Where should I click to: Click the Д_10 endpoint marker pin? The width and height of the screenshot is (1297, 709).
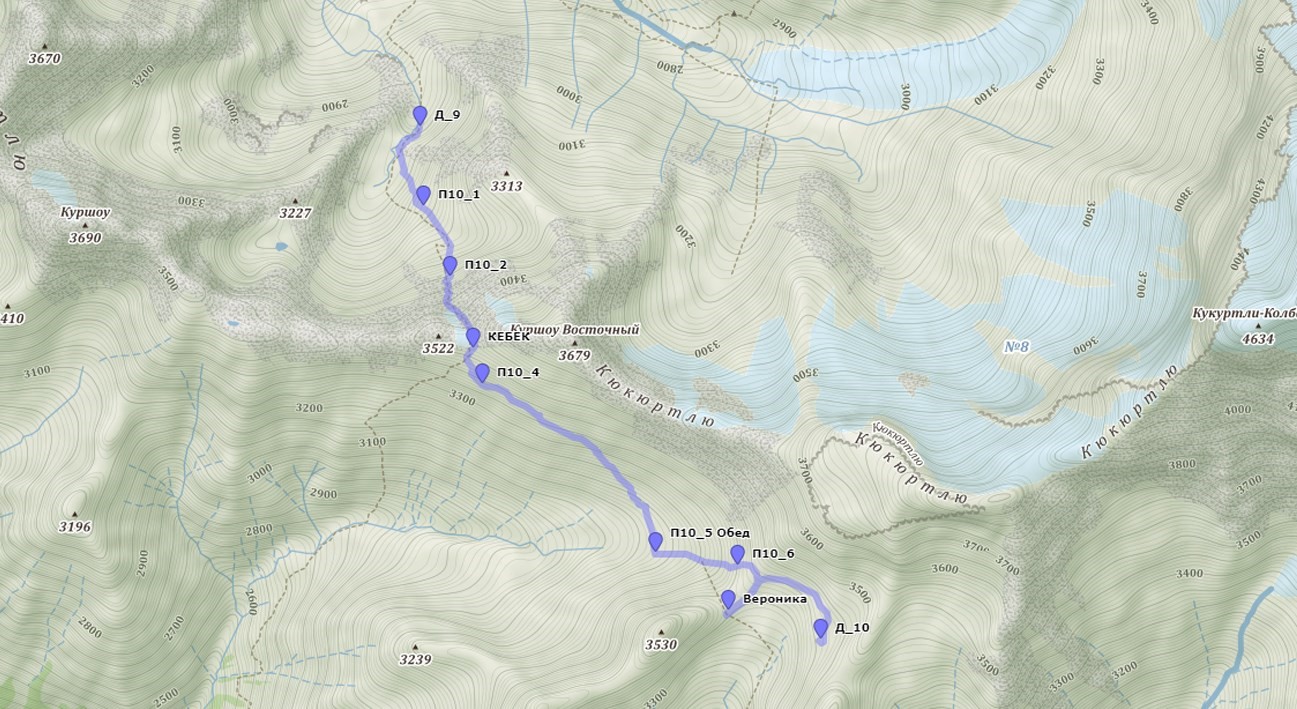pyautogui.click(x=821, y=628)
